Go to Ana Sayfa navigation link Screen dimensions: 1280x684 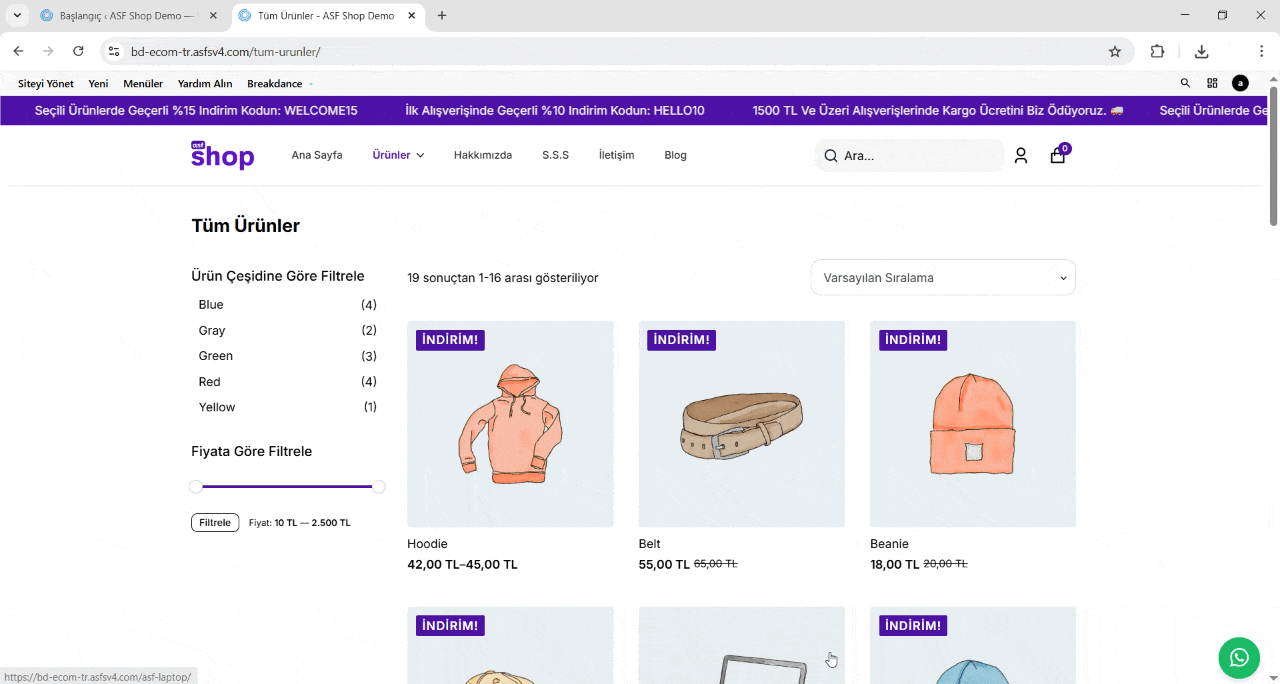tap(317, 155)
